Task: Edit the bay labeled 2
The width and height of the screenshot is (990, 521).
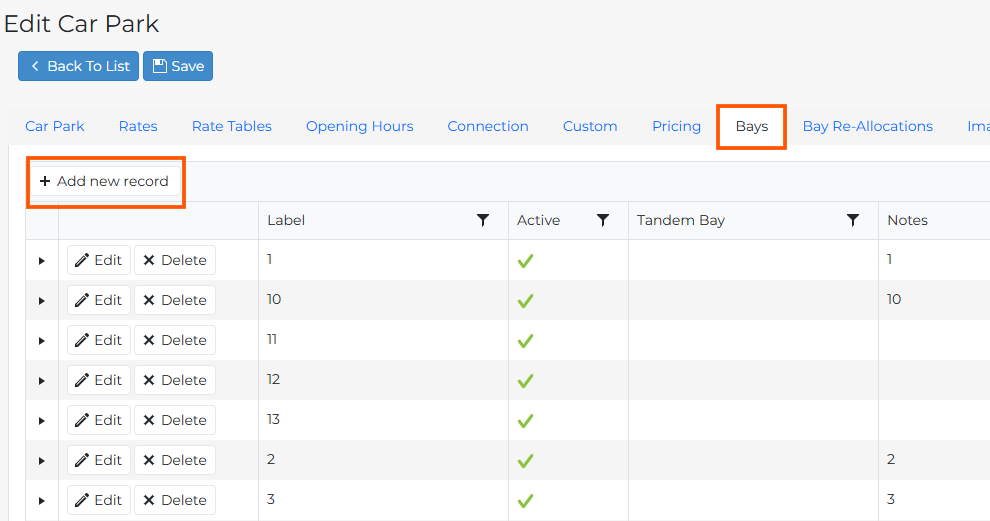Action: pos(99,460)
